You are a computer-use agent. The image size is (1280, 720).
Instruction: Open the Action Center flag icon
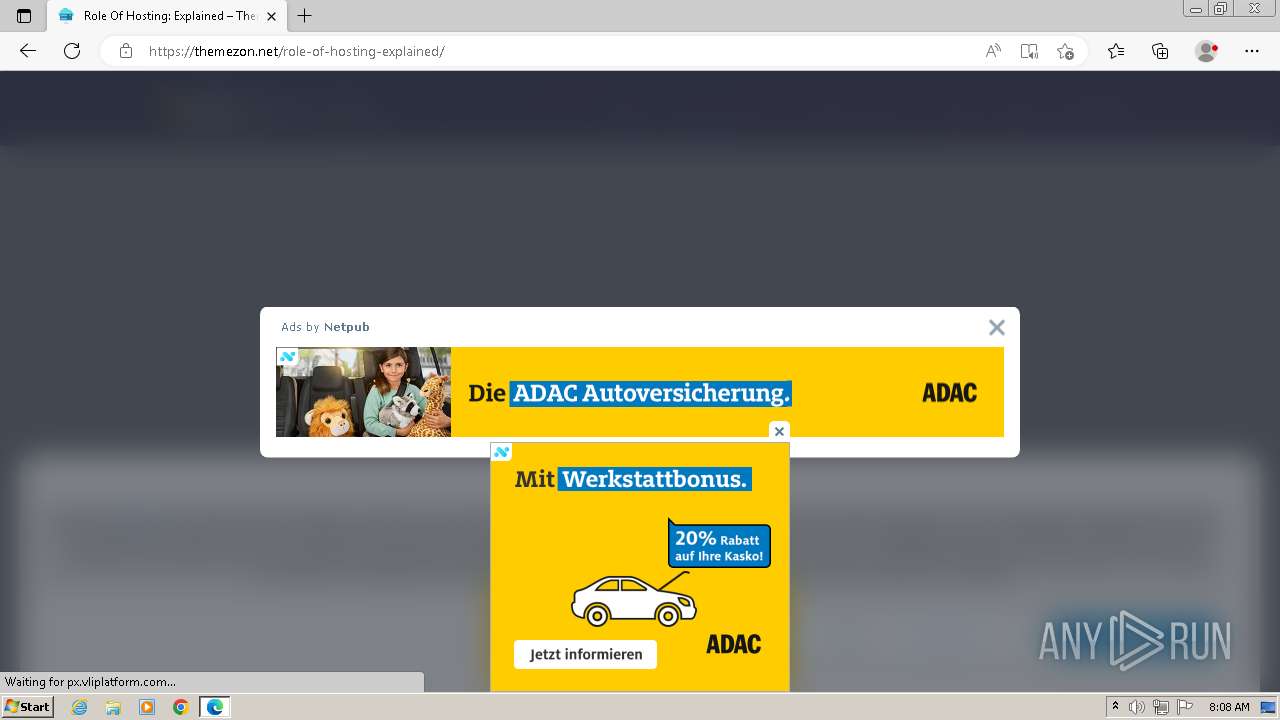click(x=1185, y=707)
